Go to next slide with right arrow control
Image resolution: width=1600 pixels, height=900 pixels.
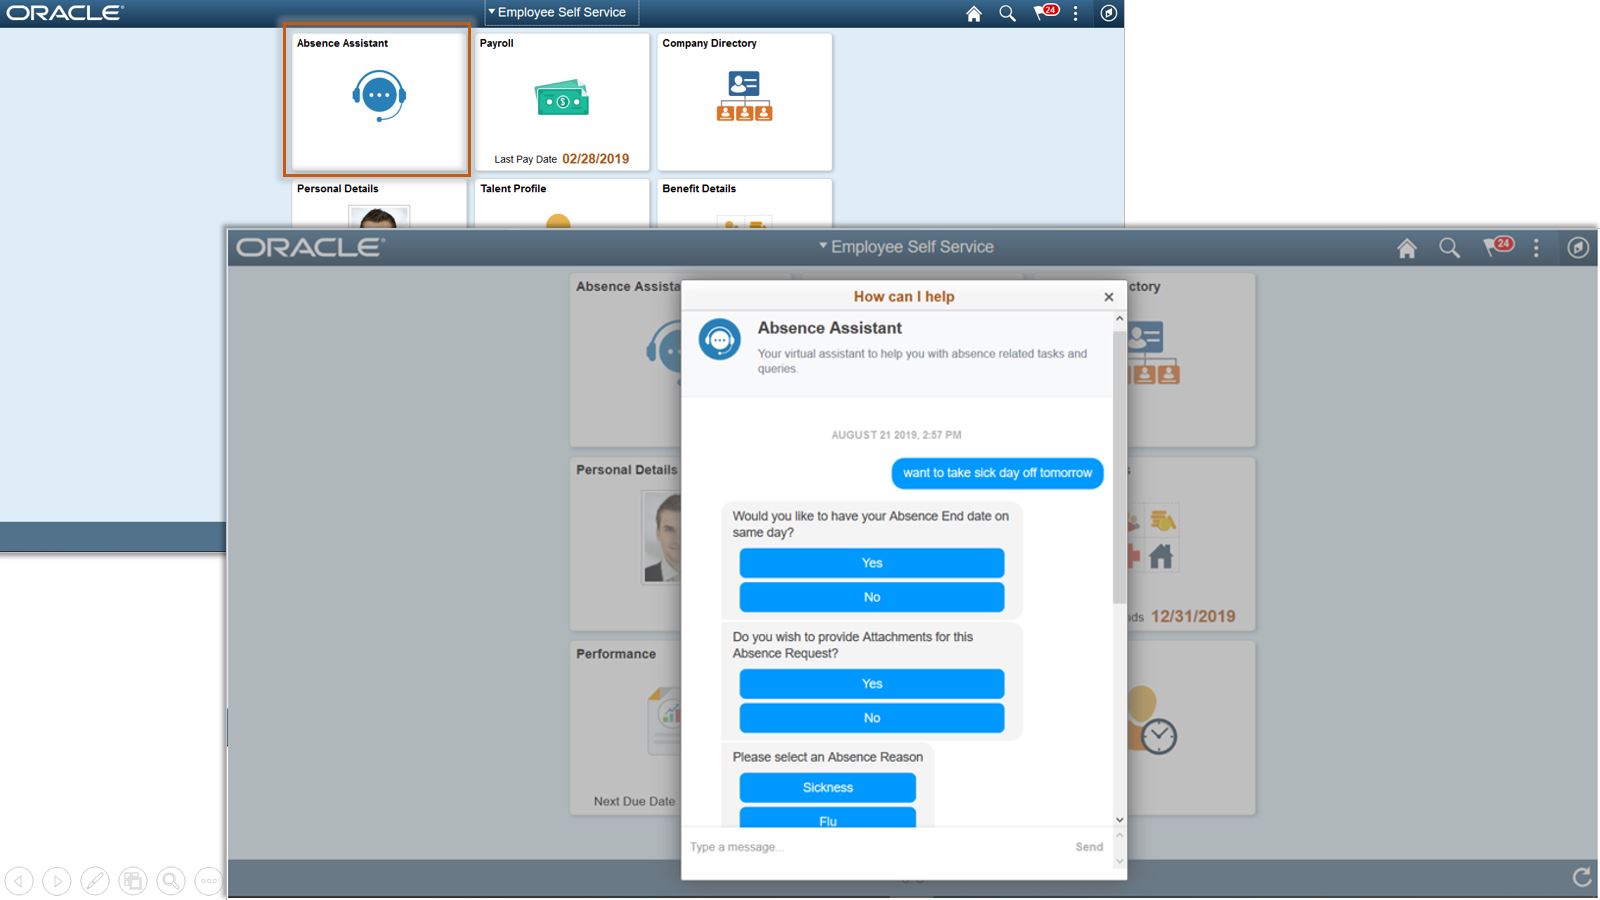(x=57, y=881)
